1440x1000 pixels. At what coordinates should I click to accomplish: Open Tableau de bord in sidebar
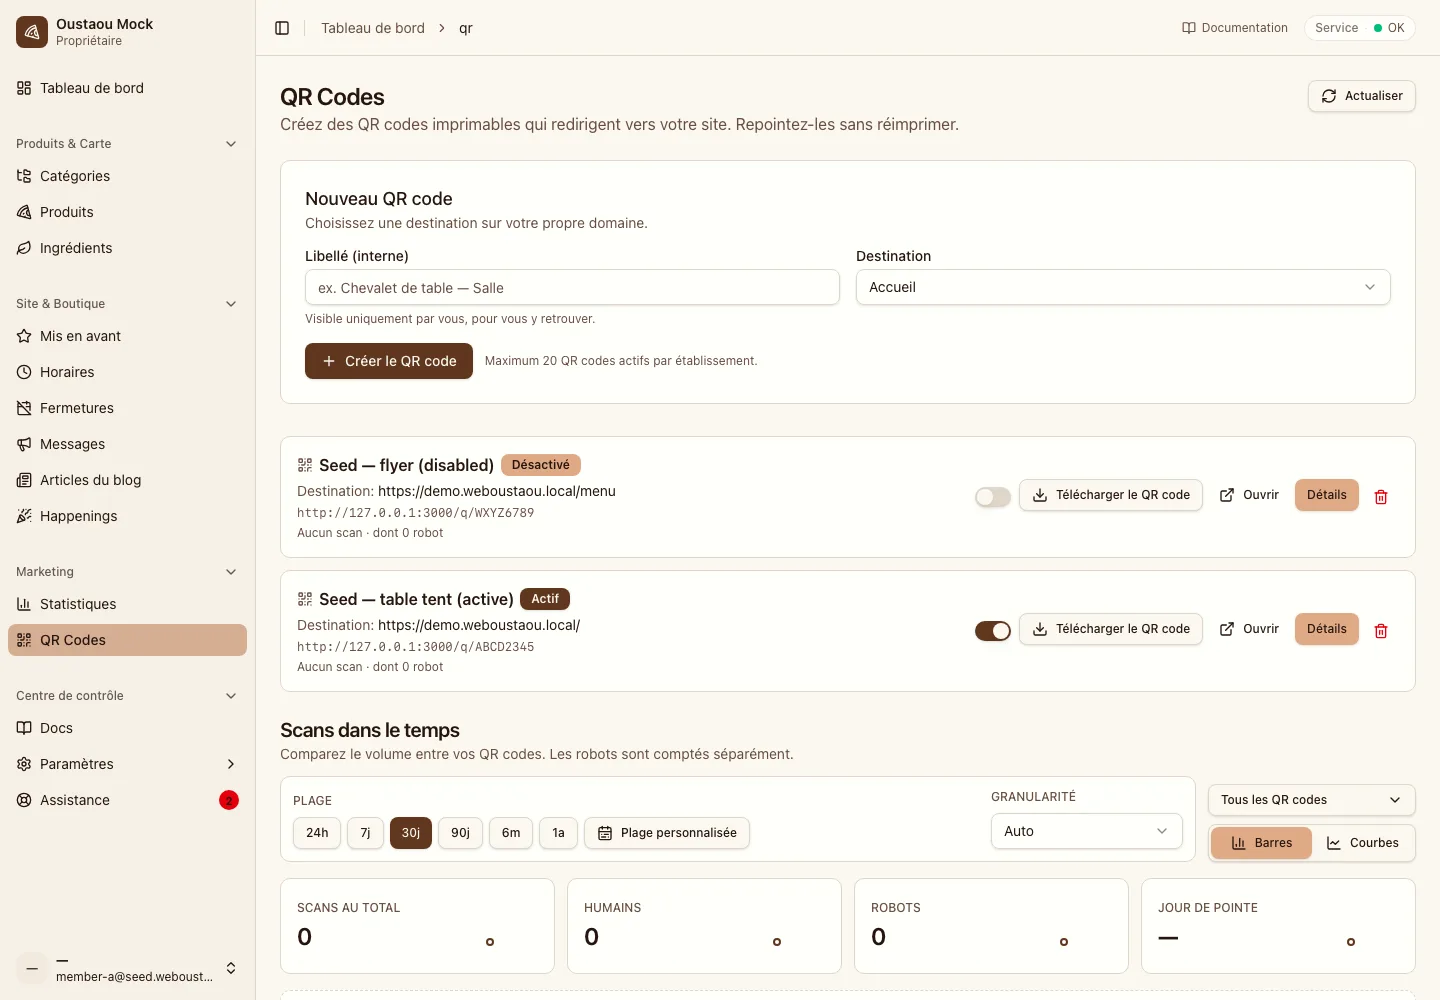click(x=127, y=88)
